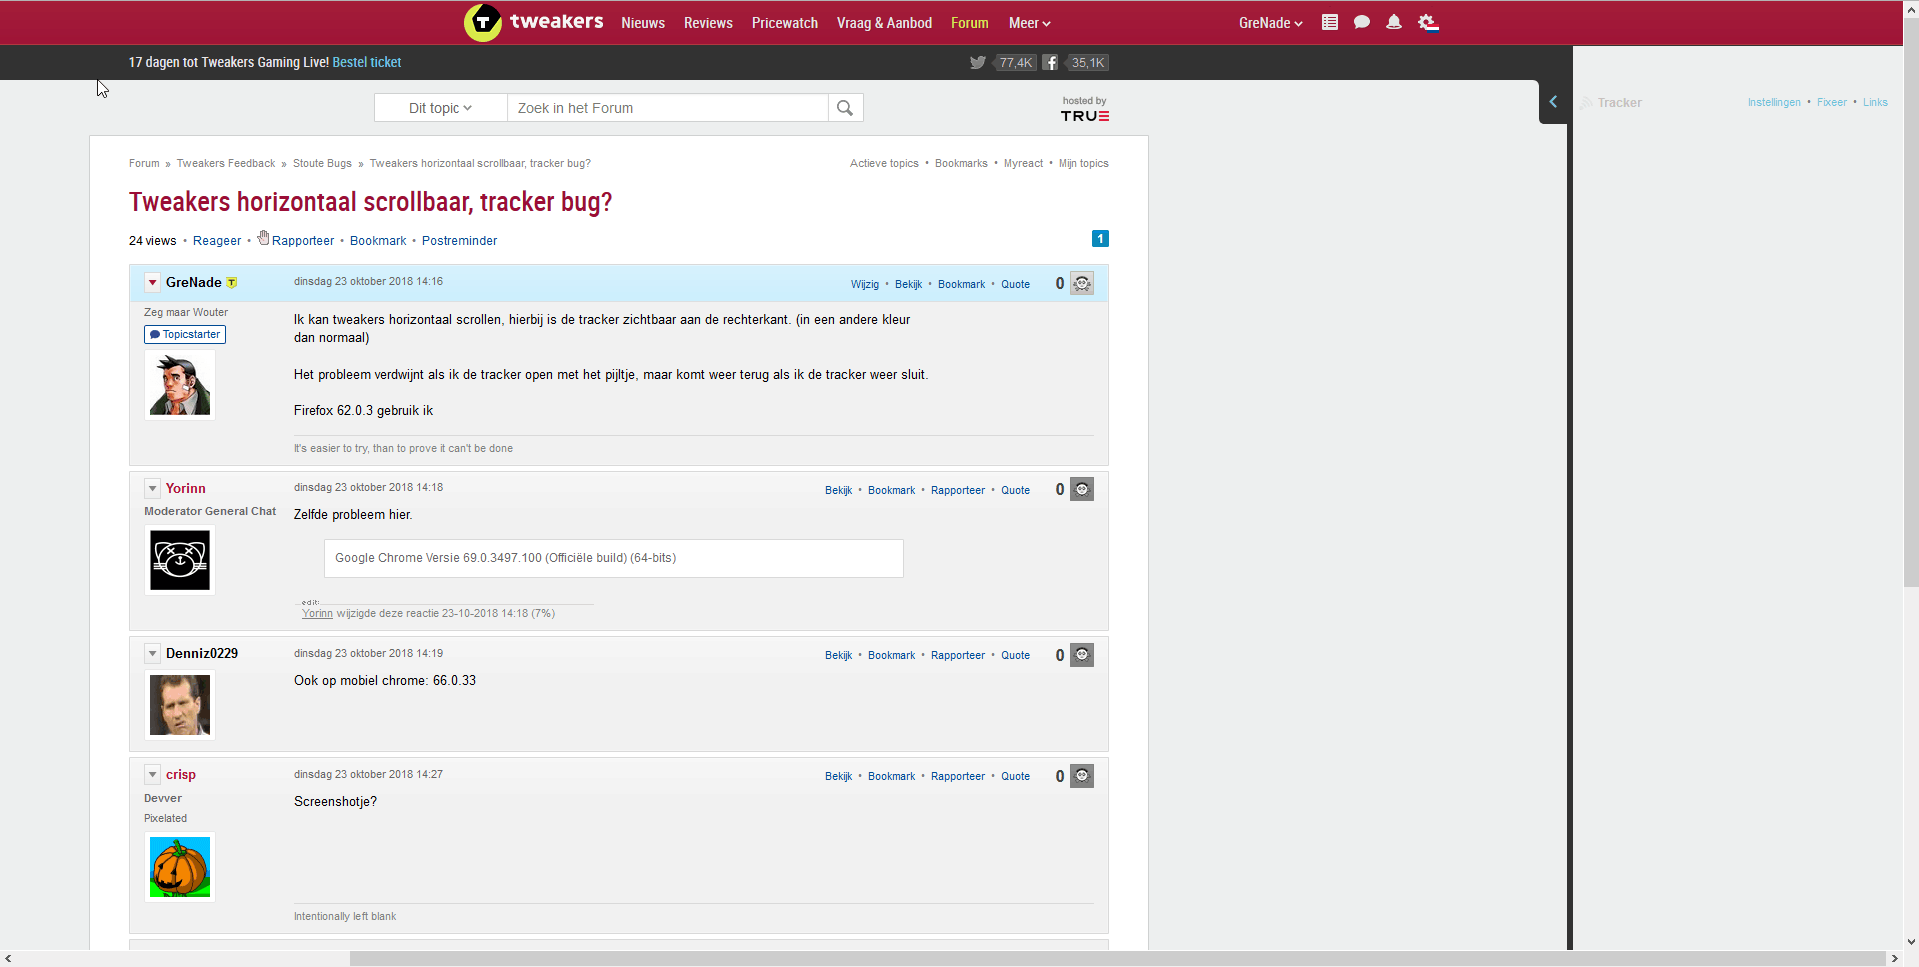Open the Reviews menu
The image size is (1919, 967).
[x=708, y=23]
